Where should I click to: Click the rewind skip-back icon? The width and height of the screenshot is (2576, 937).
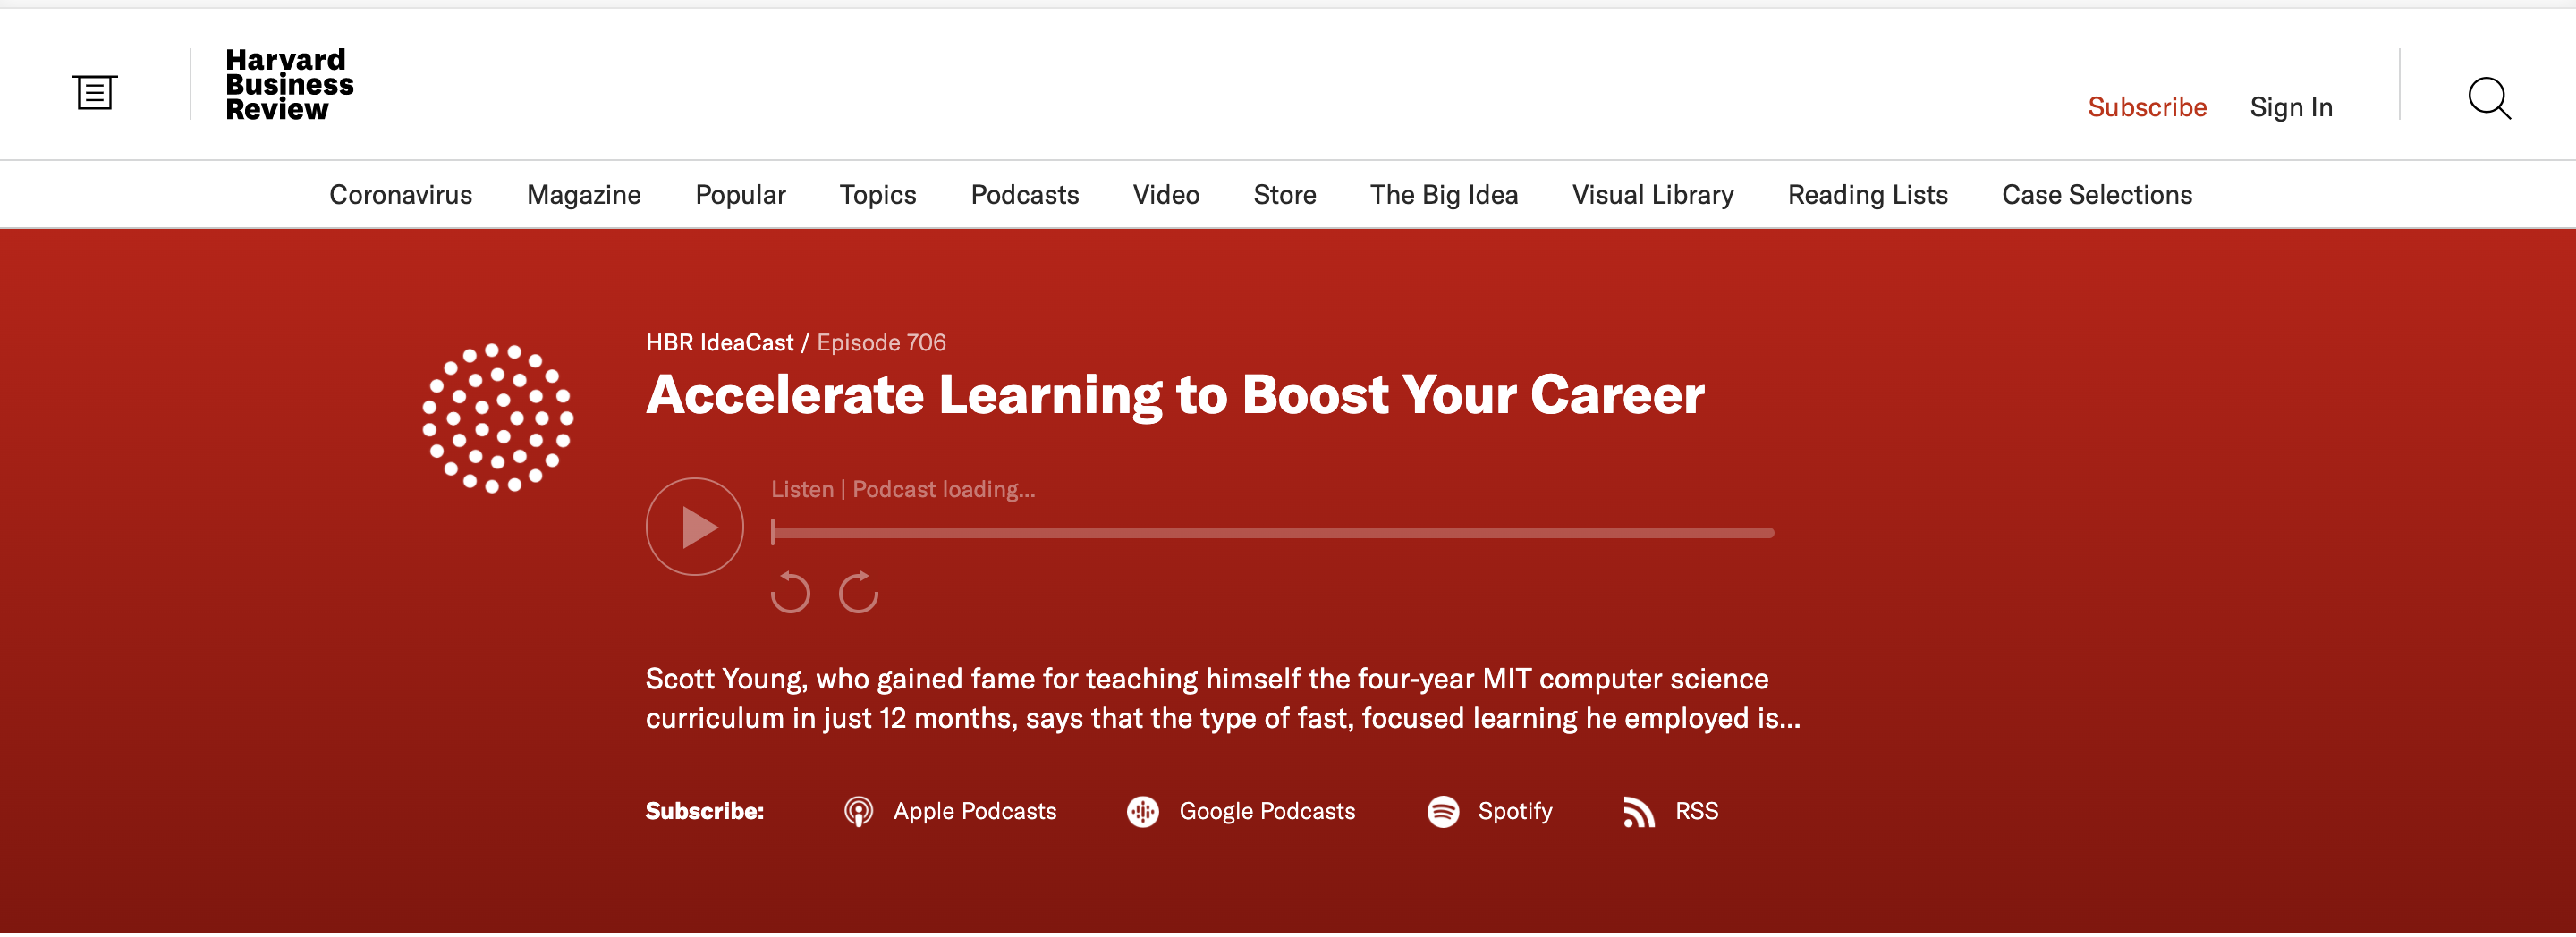pyautogui.click(x=790, y=593)
